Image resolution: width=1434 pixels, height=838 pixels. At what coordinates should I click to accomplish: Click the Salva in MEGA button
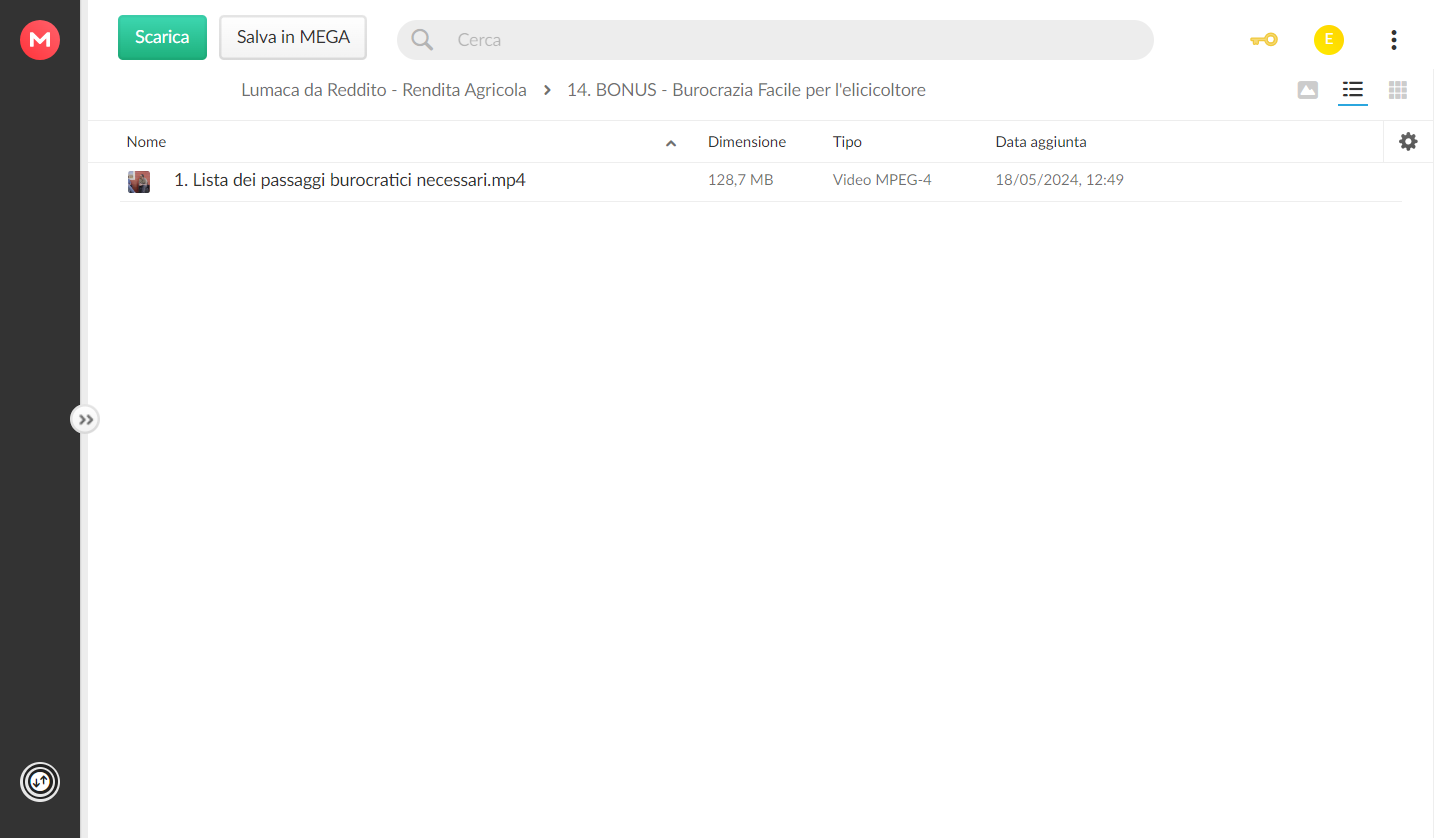(293, 37)
